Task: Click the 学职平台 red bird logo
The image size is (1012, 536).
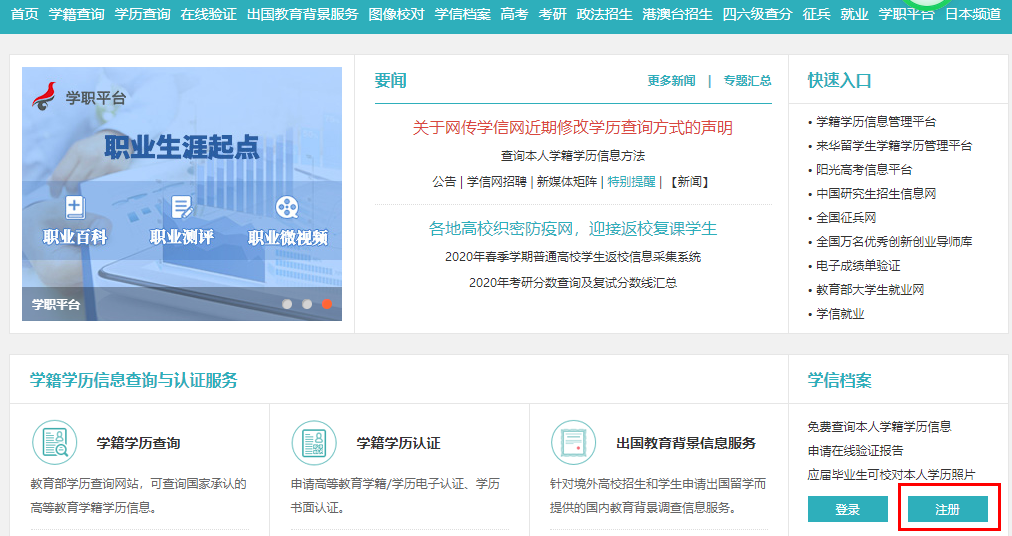Action: tap(45, 97)
